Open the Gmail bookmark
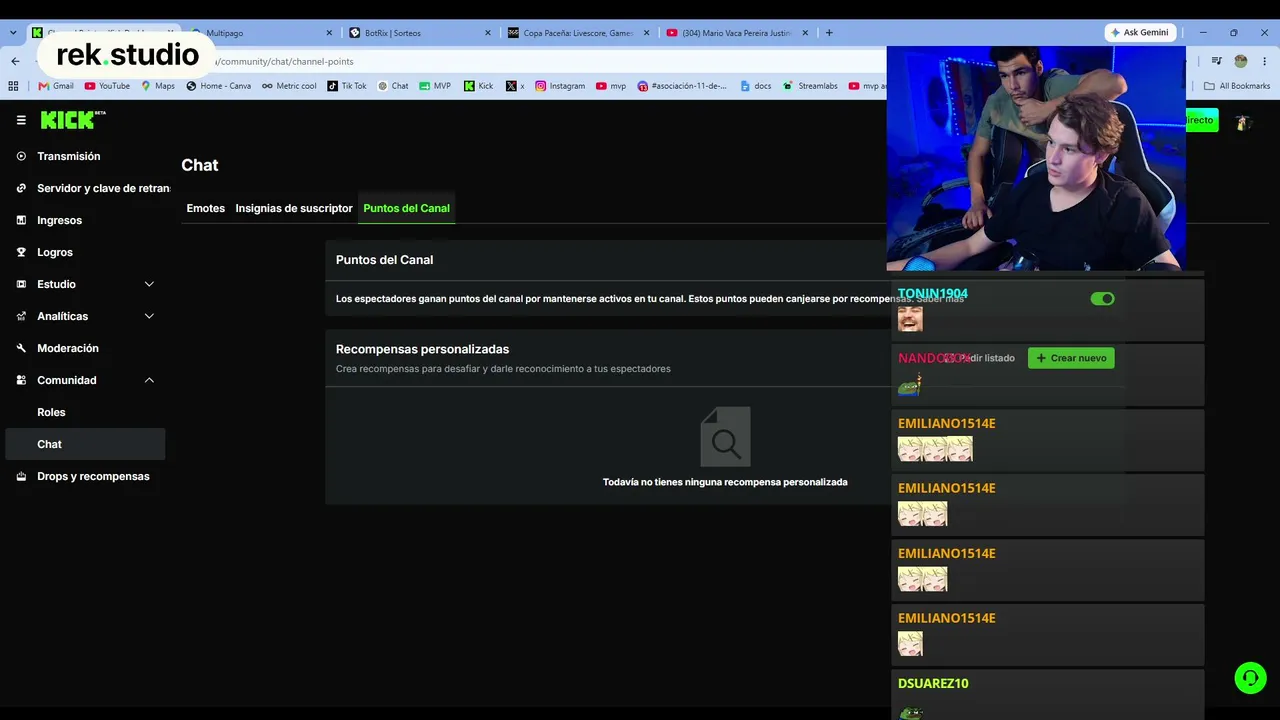The image size is (1280, 720). point(56,86)
